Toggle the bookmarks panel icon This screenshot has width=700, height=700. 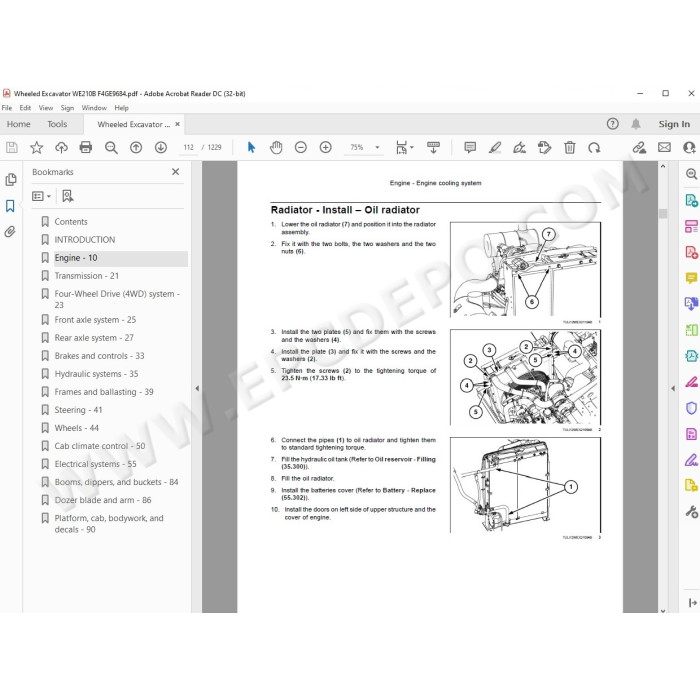[x=10, y=206]
